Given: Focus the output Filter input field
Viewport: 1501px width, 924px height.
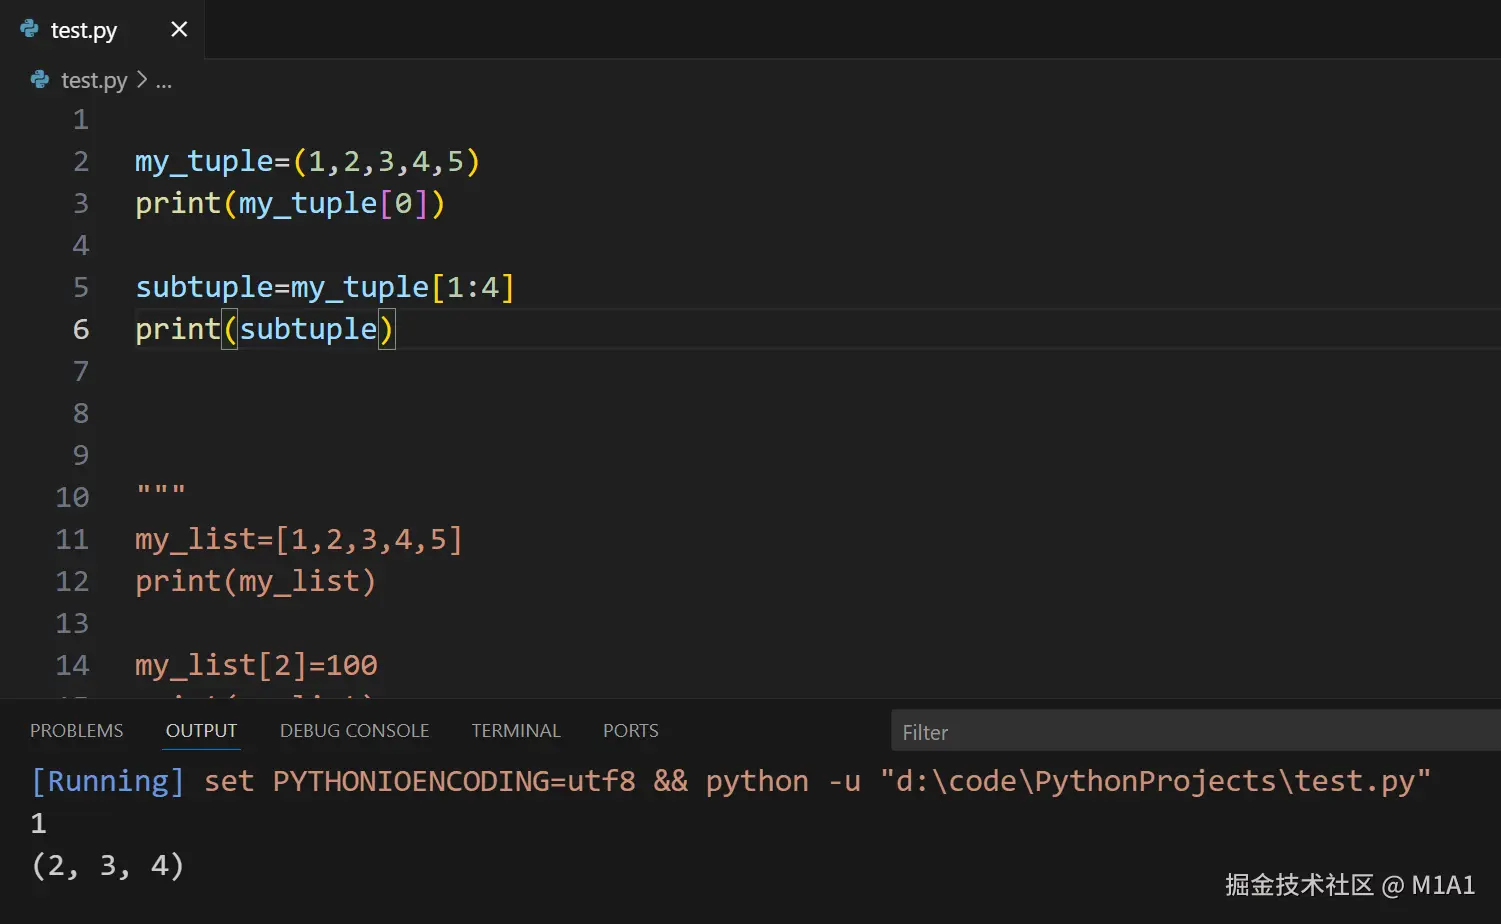Looking at the screenshot, I should click(1190, 732).
